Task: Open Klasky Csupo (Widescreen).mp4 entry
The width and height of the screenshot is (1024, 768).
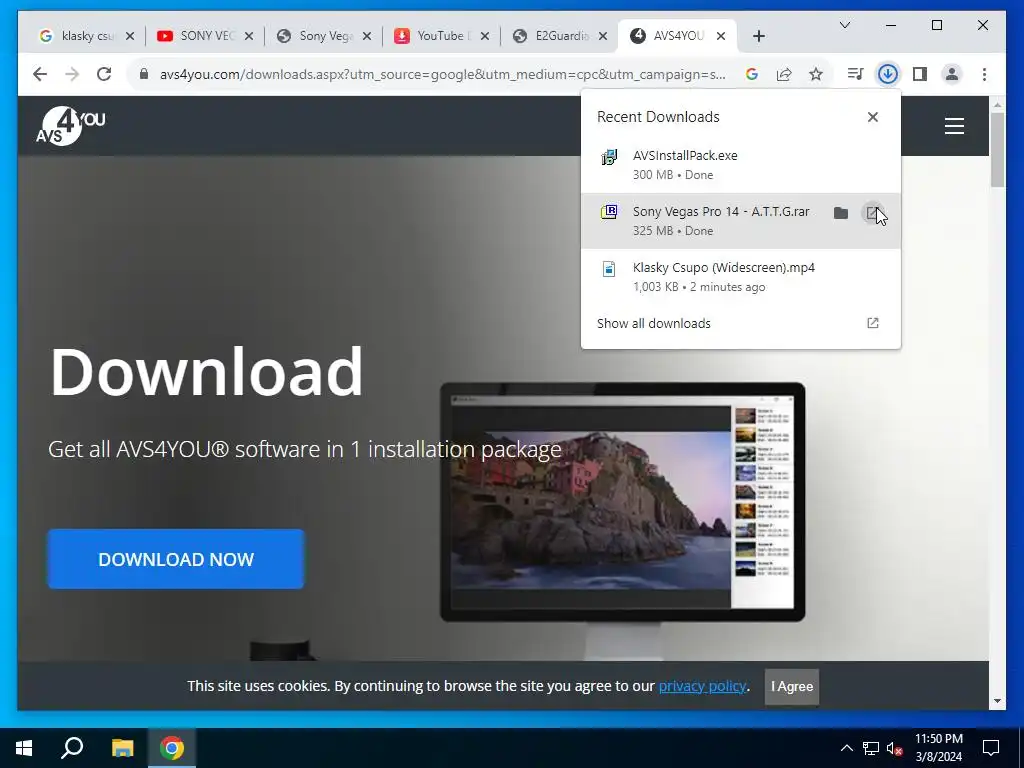Action: [x=741, y=276]
